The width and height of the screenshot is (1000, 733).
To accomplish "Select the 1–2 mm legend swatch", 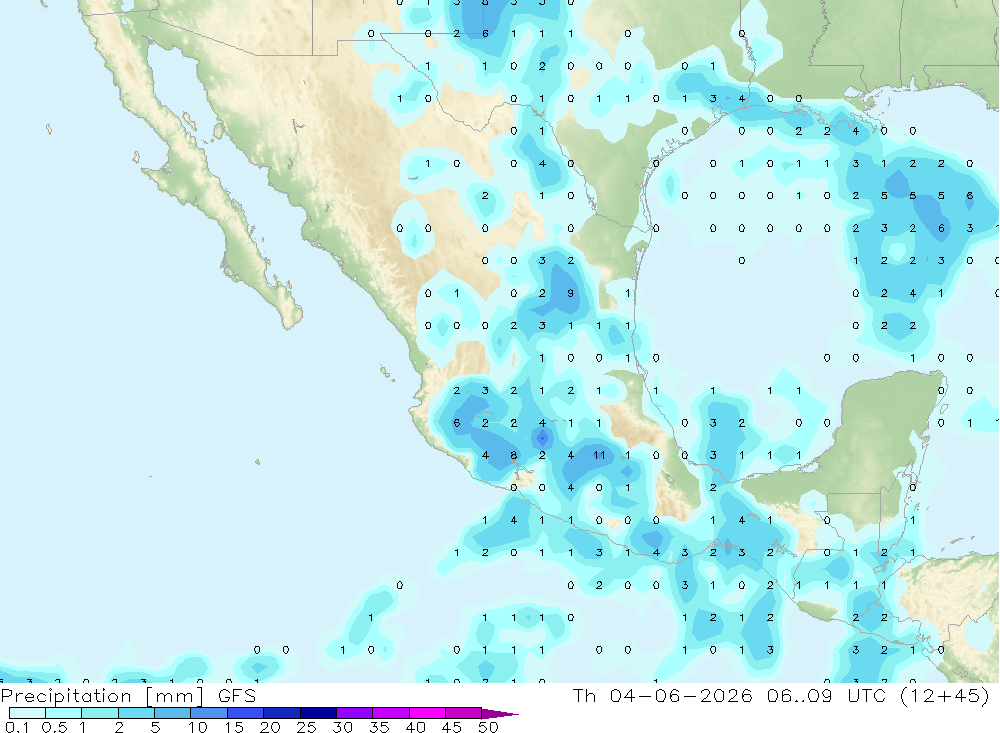I will coord(100,713).
